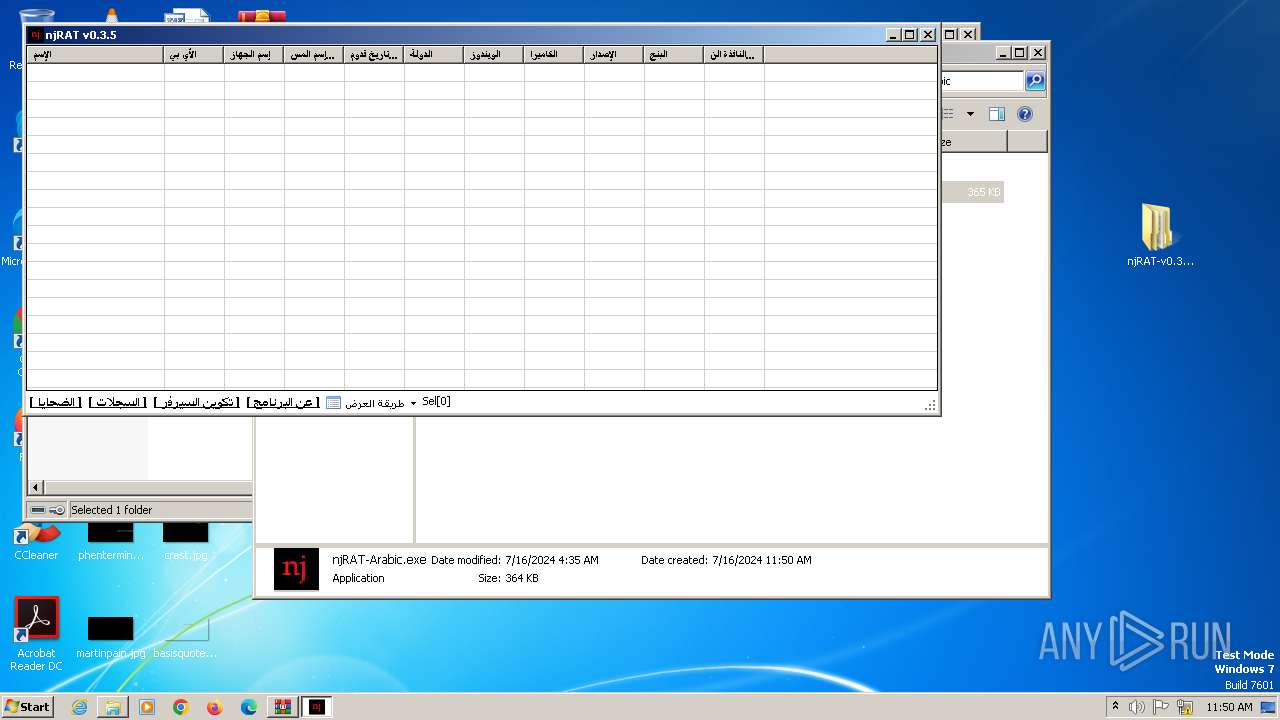Screen dimensions: 1280x720
Task: Open Acrobat Reader DC desktop shortcut
Action: click(36, 635)
